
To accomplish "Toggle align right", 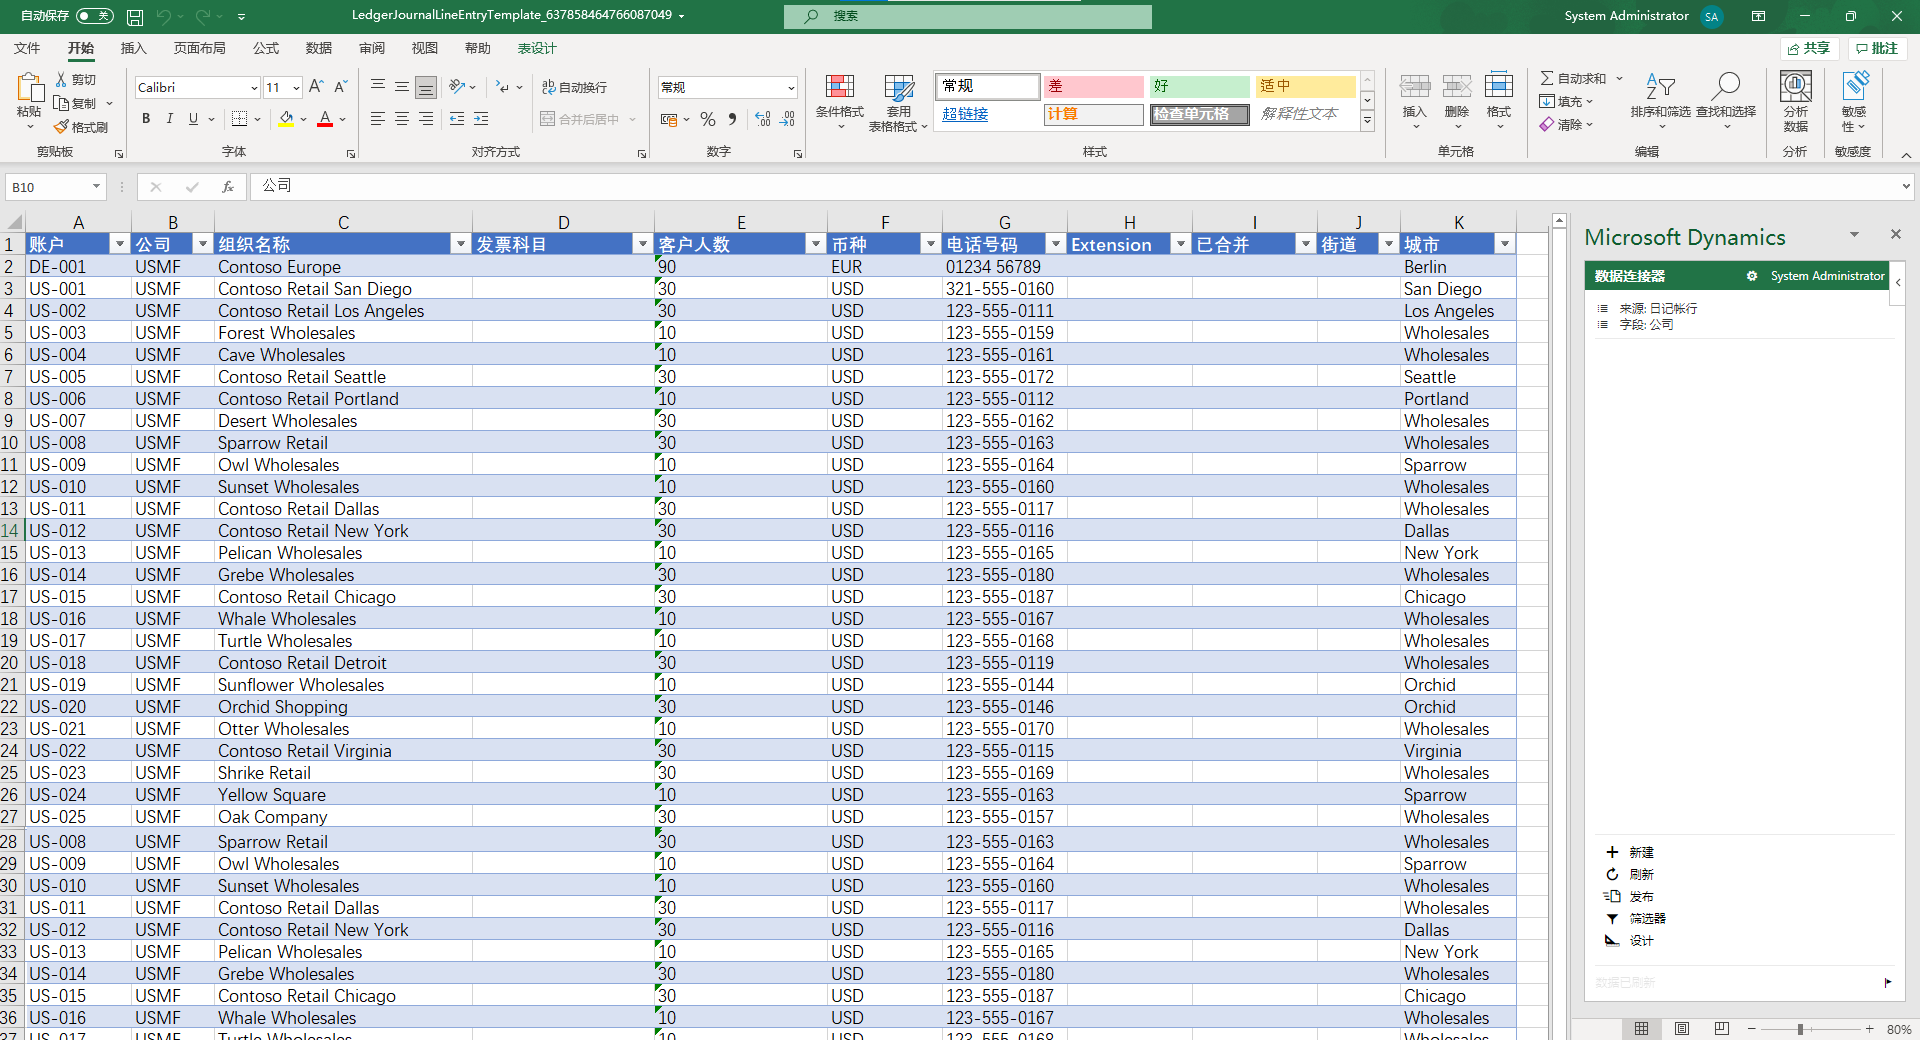I will click(426, 119).
